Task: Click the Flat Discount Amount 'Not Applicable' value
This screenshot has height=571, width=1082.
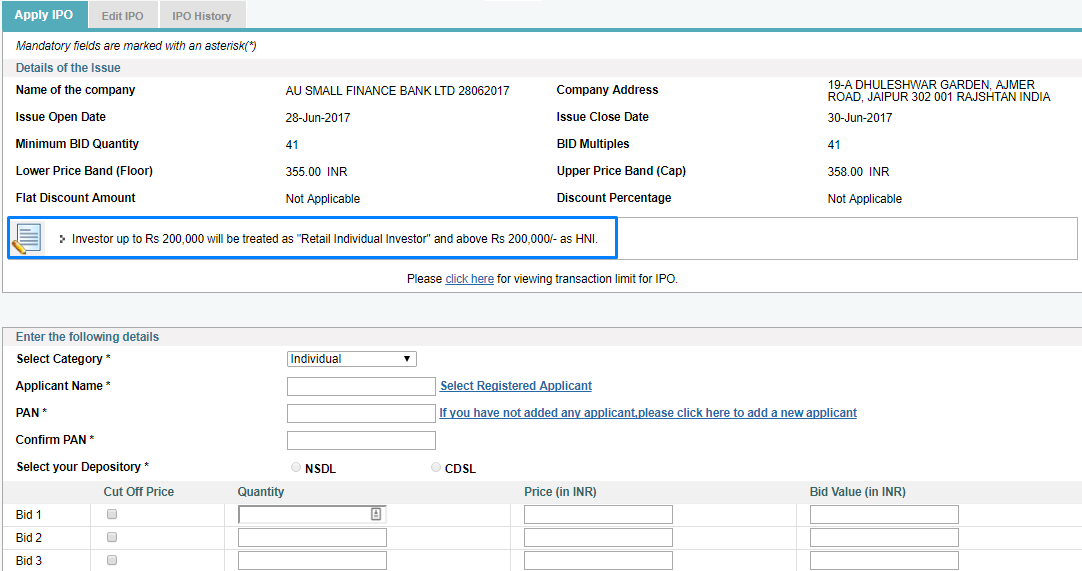Action: [x=323, y=199]
